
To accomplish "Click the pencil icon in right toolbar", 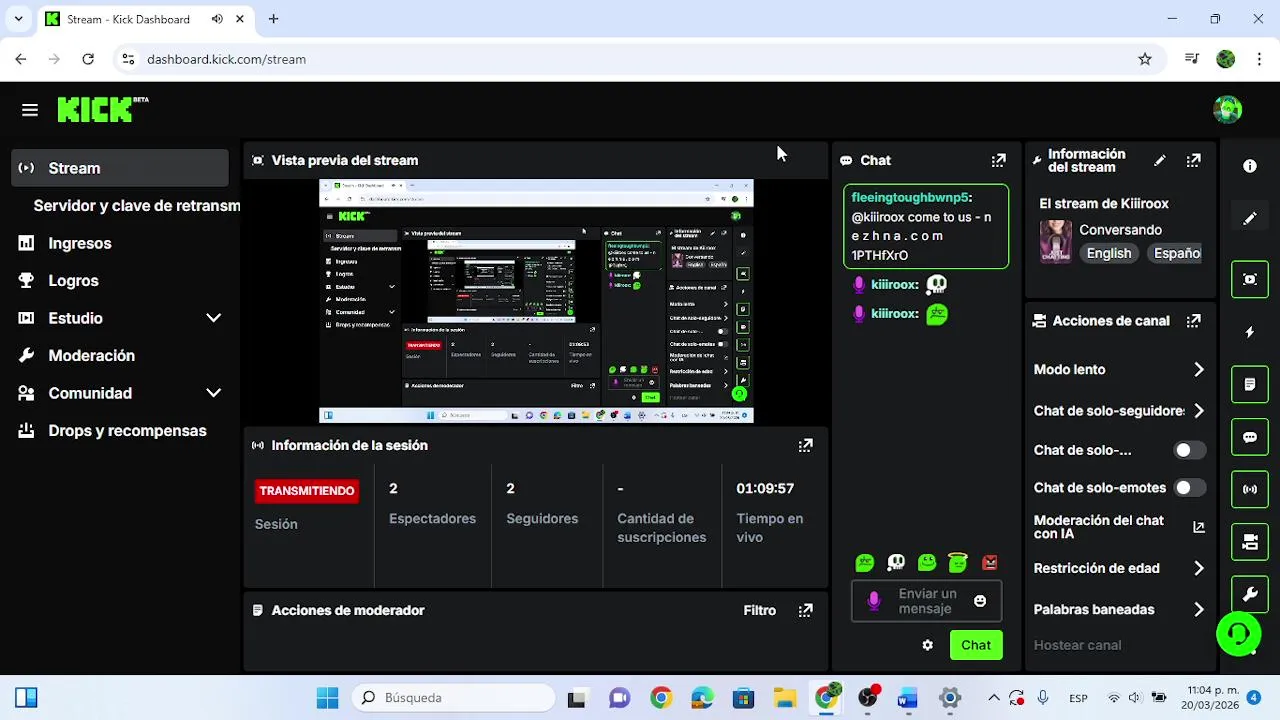I will [1250, 218].
